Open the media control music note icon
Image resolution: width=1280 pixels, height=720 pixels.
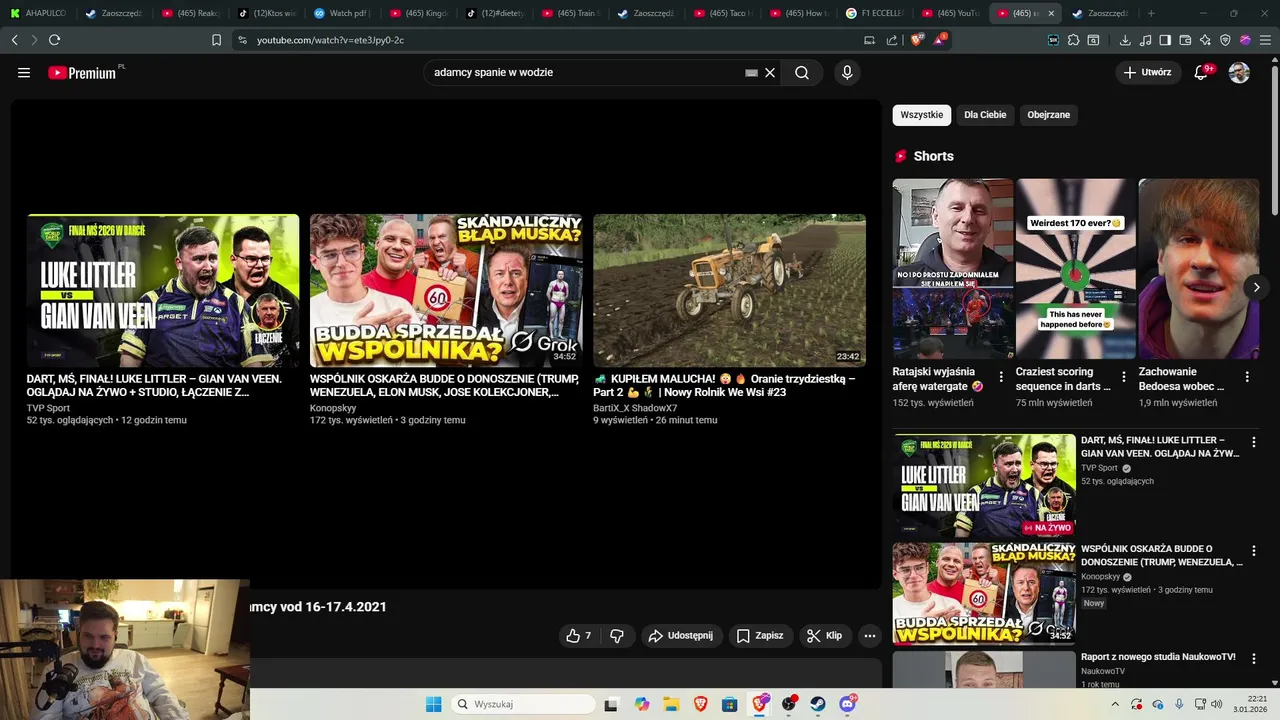tap(1145, 40)
